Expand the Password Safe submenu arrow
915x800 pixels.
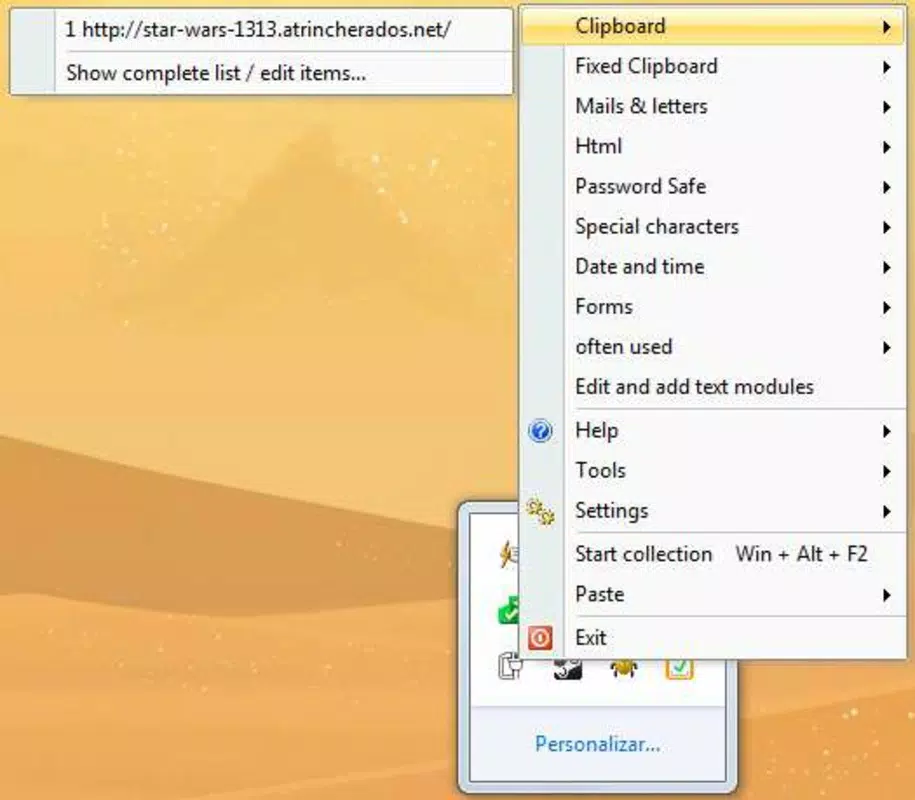point(886,187)
